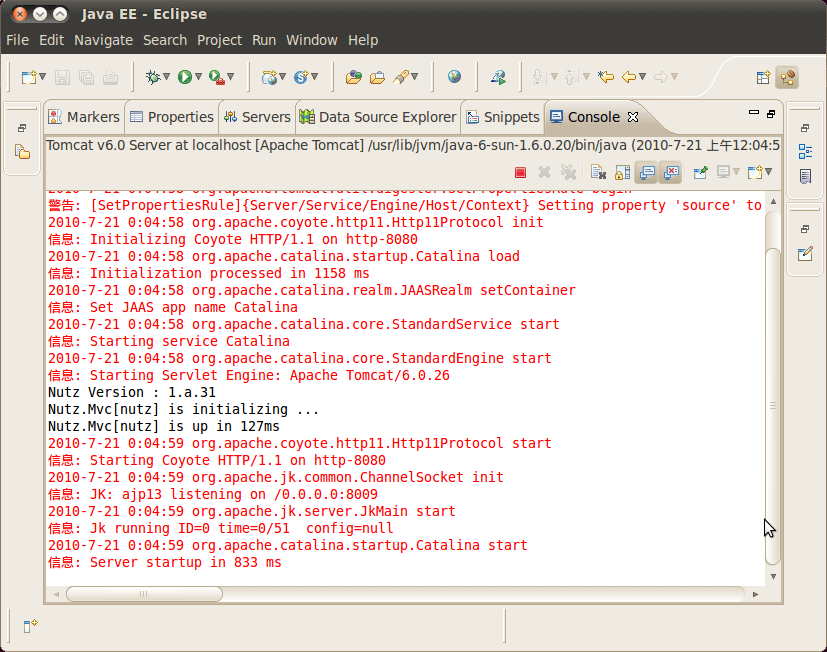This screenshot has width=827, height=652.
Task: Open the Open Perspective button
Action: click(x=763, y=77)
